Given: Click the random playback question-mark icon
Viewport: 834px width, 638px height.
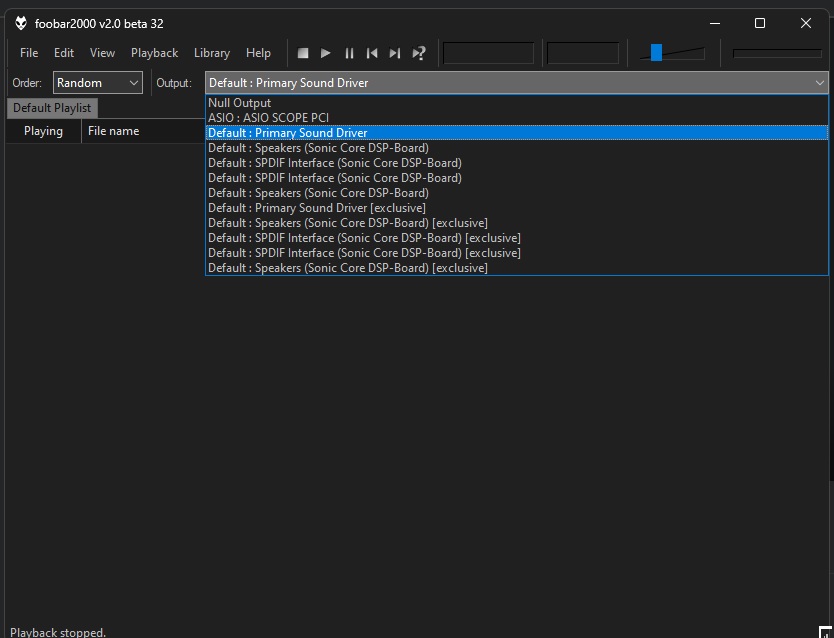Looking at the screenshot, I should click(x=419, y=53).
